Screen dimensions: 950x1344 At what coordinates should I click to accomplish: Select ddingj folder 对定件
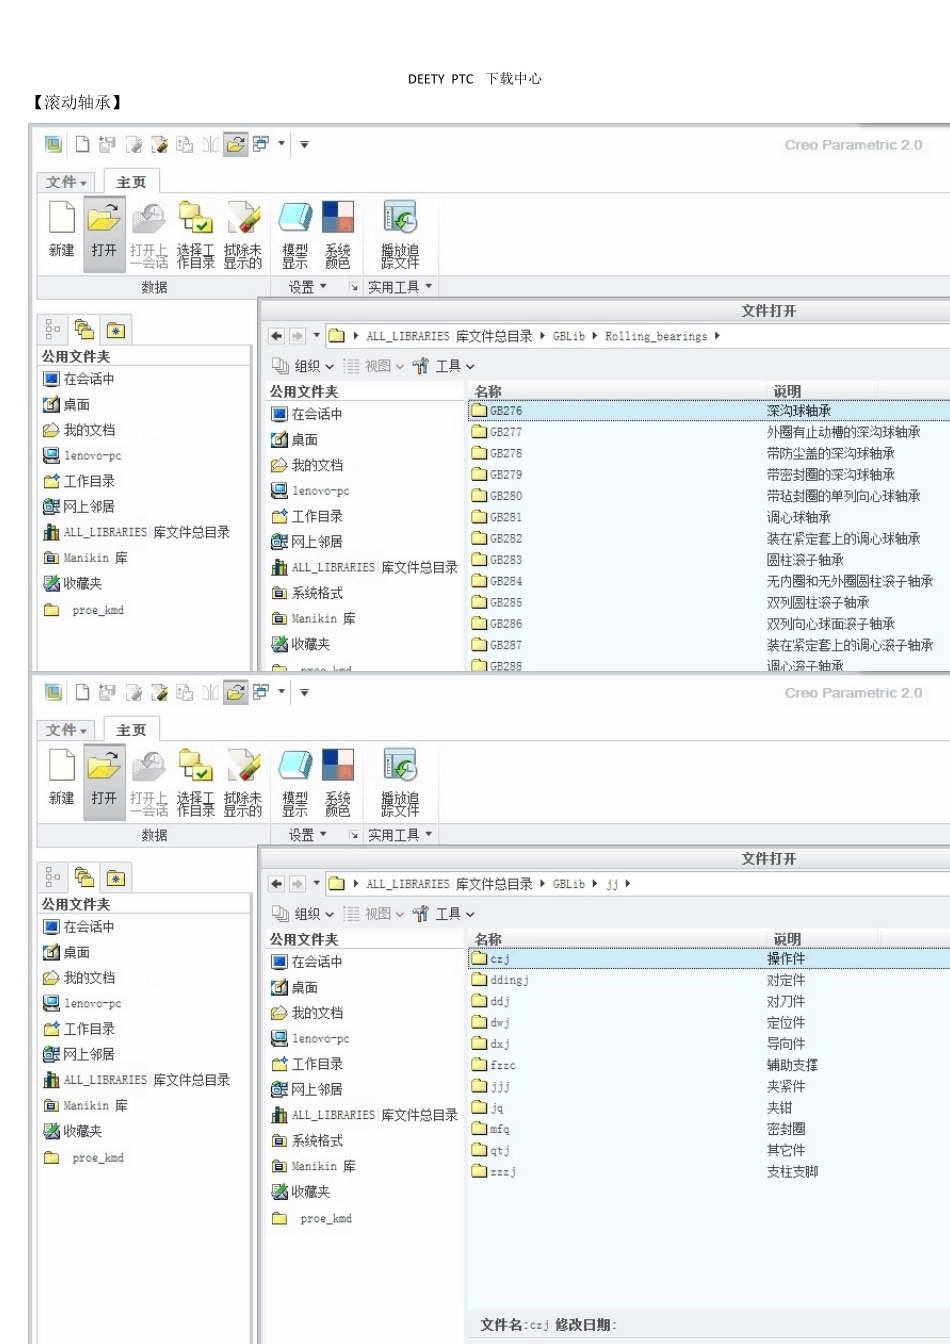(709, 980)
